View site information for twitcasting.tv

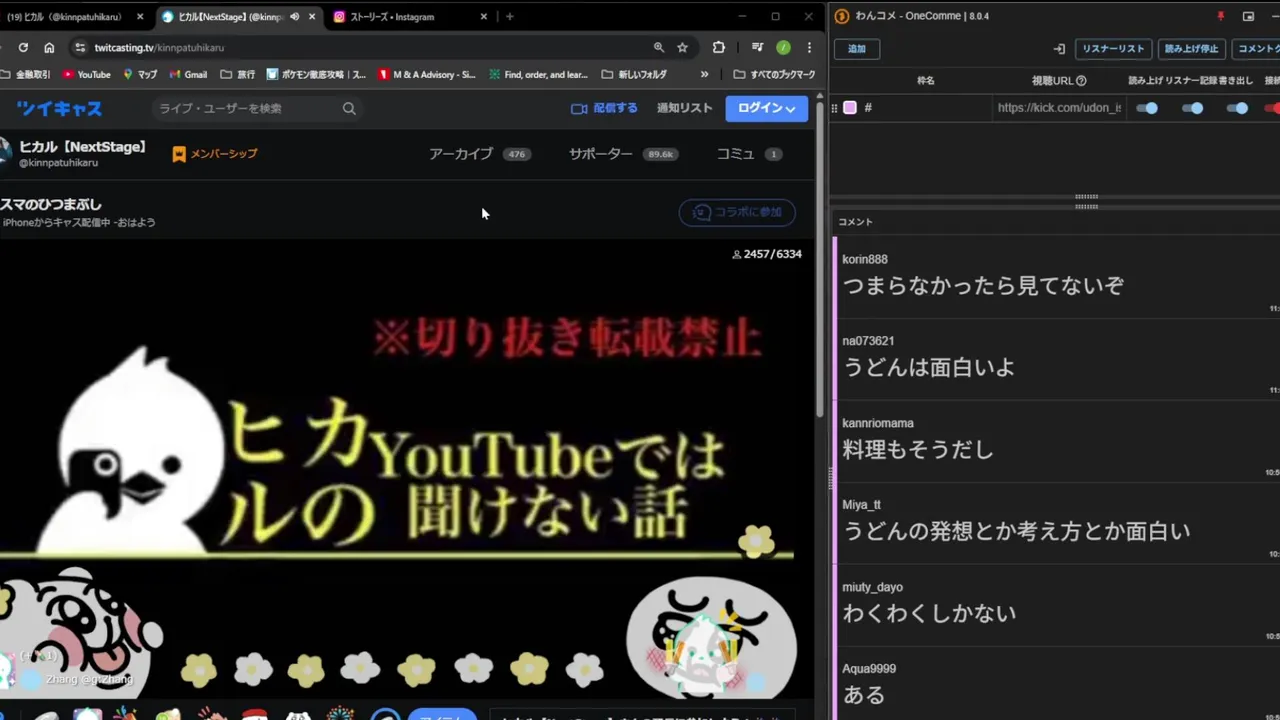[x=80, y=47]
